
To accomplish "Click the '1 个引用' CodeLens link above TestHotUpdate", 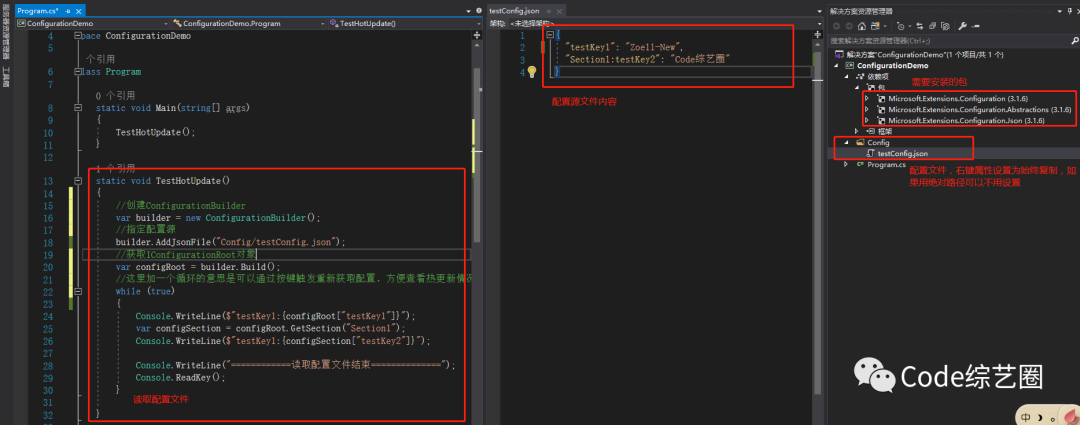I will 116,168.
